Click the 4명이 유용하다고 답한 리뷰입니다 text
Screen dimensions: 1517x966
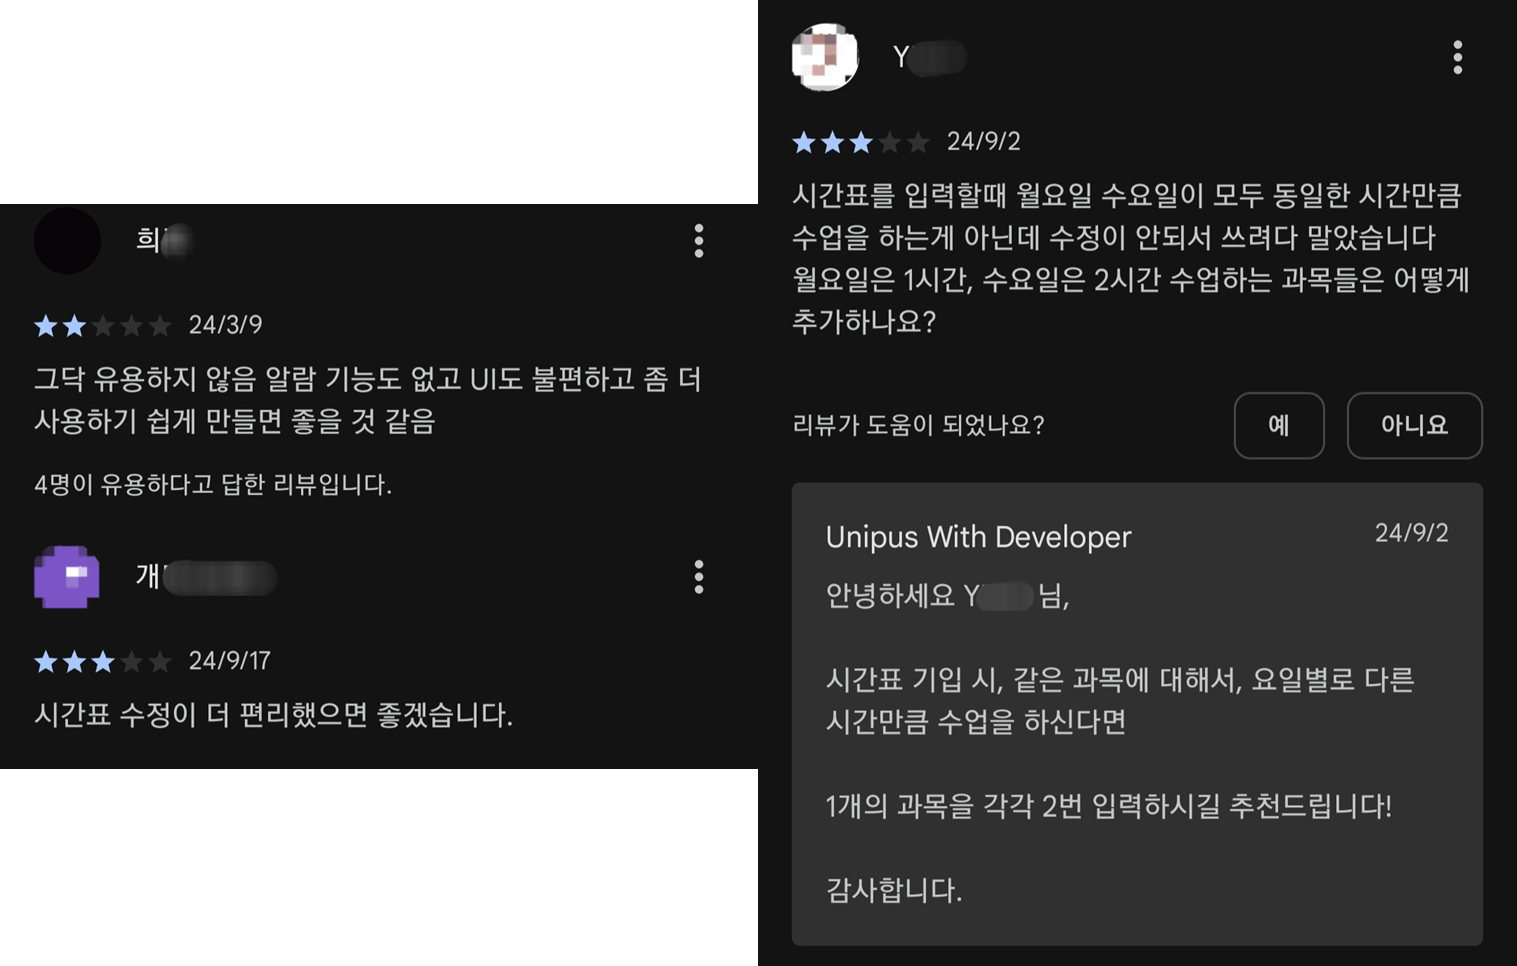(x=213, y=485)
